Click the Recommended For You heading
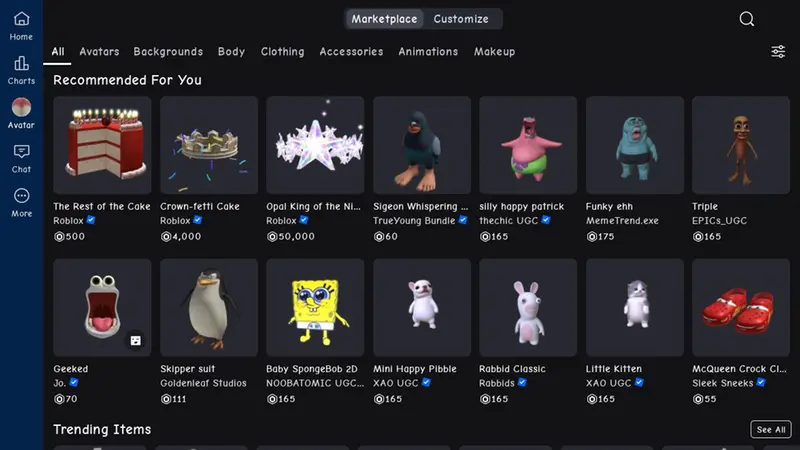The height and width of the screenshot is (450, 800). click(127, 80)
